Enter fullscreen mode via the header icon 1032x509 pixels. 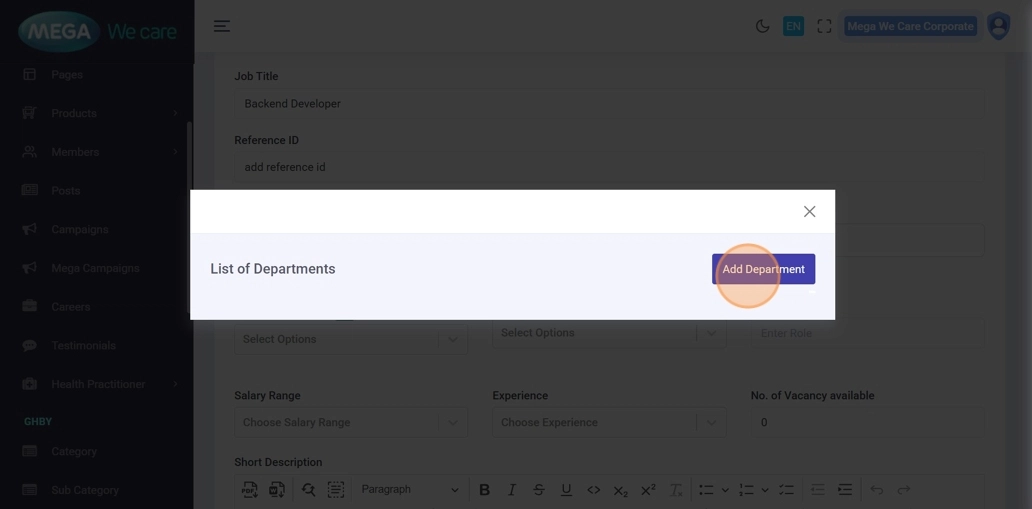[x=824, y=27]
